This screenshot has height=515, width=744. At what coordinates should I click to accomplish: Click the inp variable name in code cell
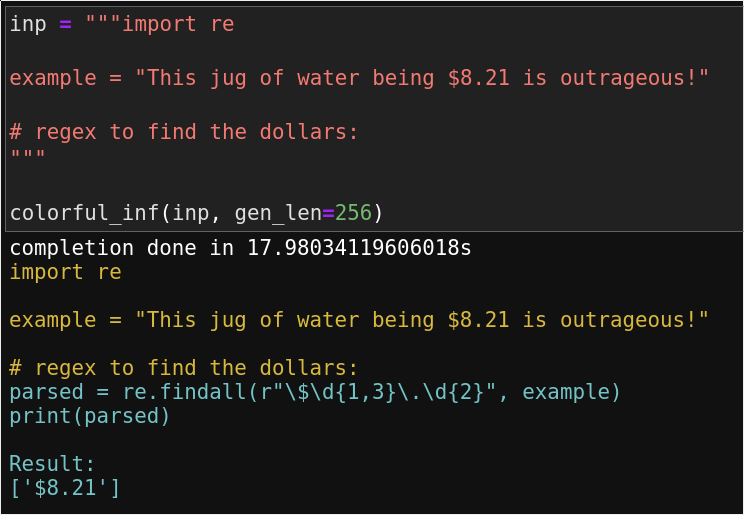[x=28, y=24]
